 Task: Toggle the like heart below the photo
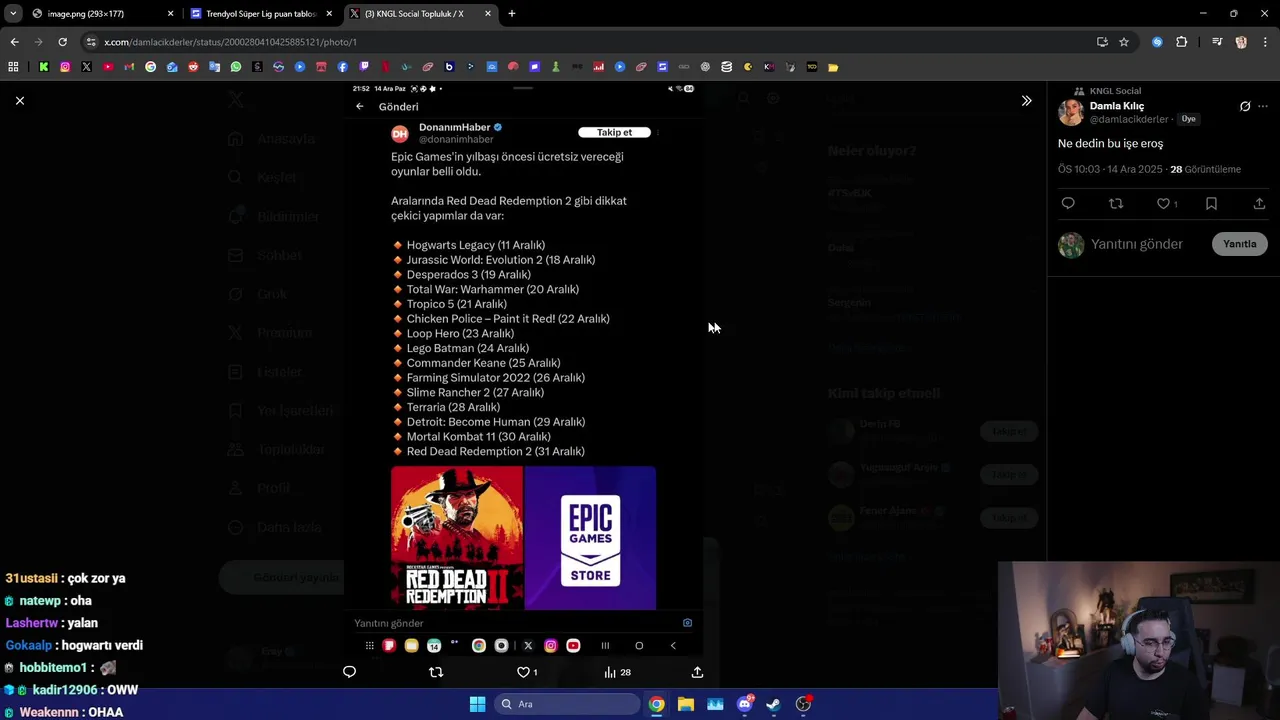click(523, 672)
